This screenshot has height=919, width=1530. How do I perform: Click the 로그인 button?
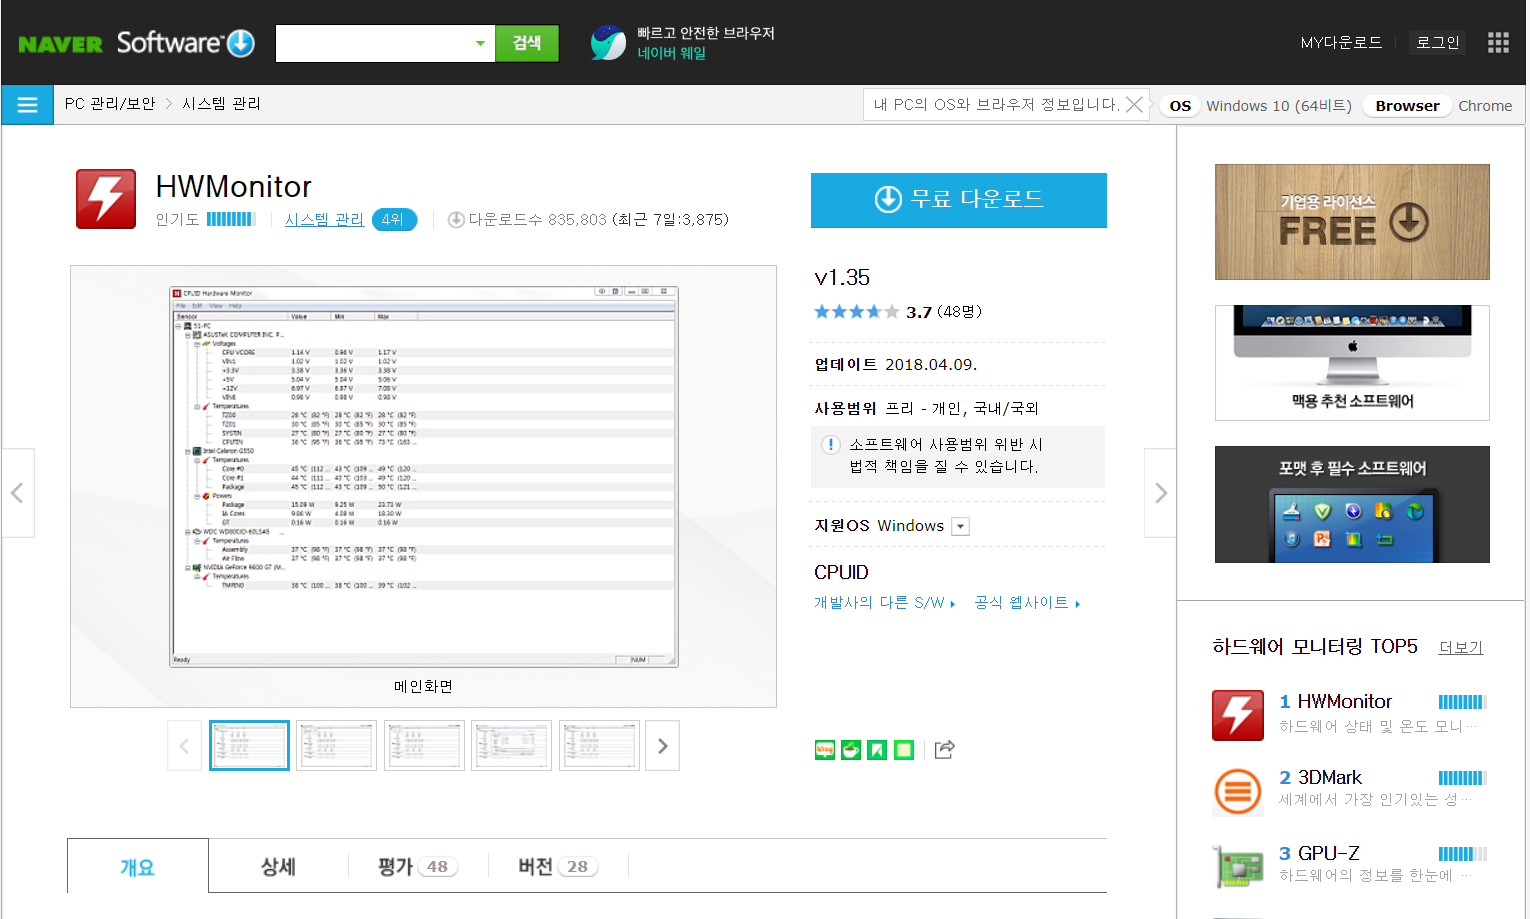(1438, 43)
